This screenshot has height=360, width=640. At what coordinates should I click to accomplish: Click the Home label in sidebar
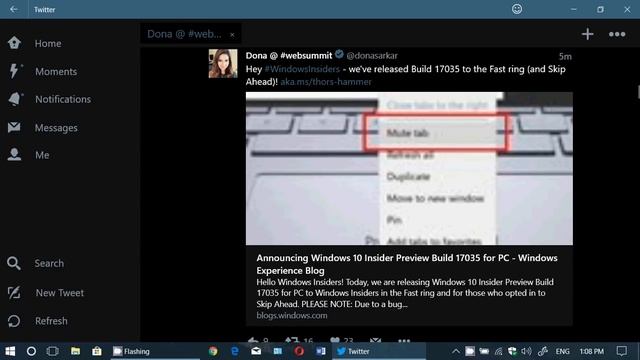click(x=48, y=43)
